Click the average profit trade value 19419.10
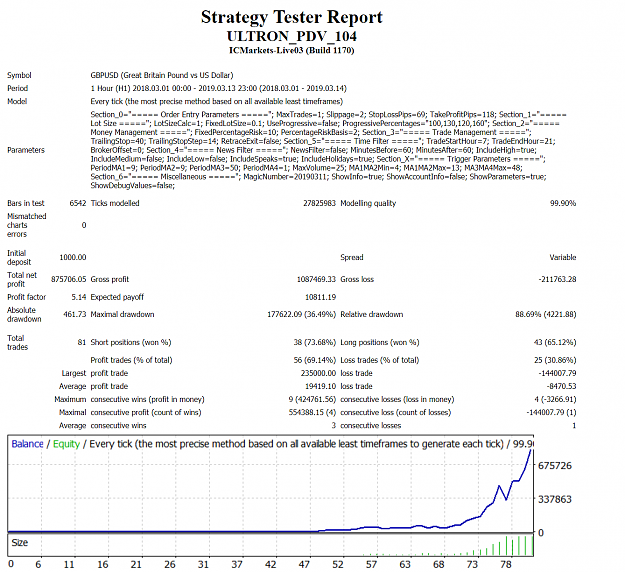 [x=320, y=387]
